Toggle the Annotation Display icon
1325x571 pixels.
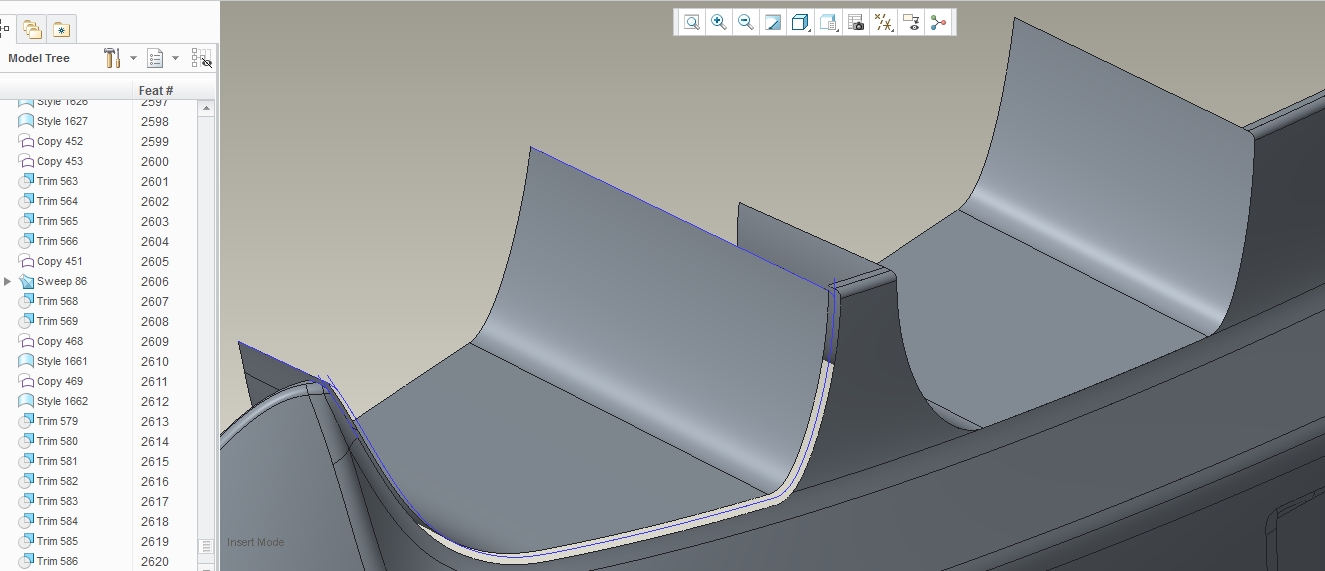point(910,22)
